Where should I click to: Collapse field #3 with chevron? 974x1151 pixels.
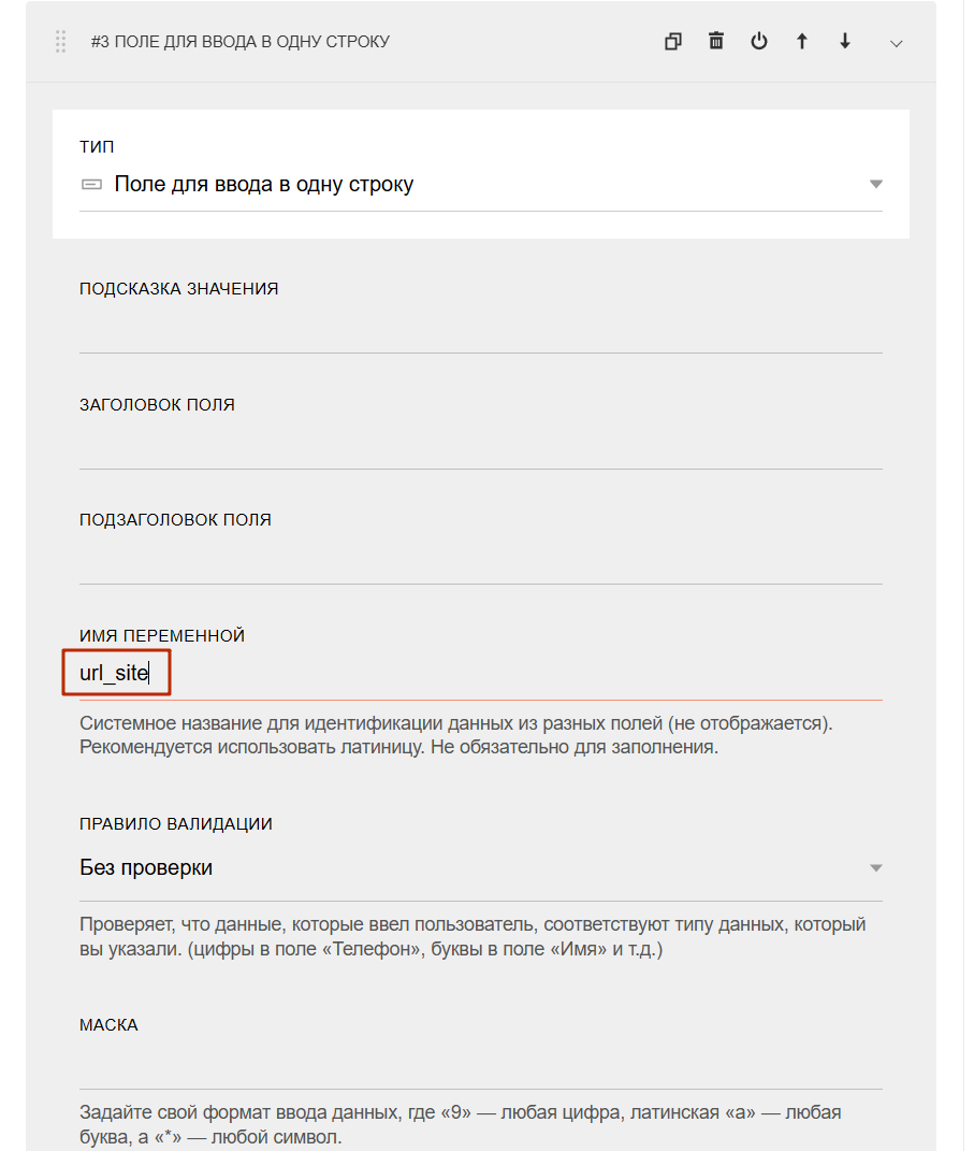coord(895,43)
